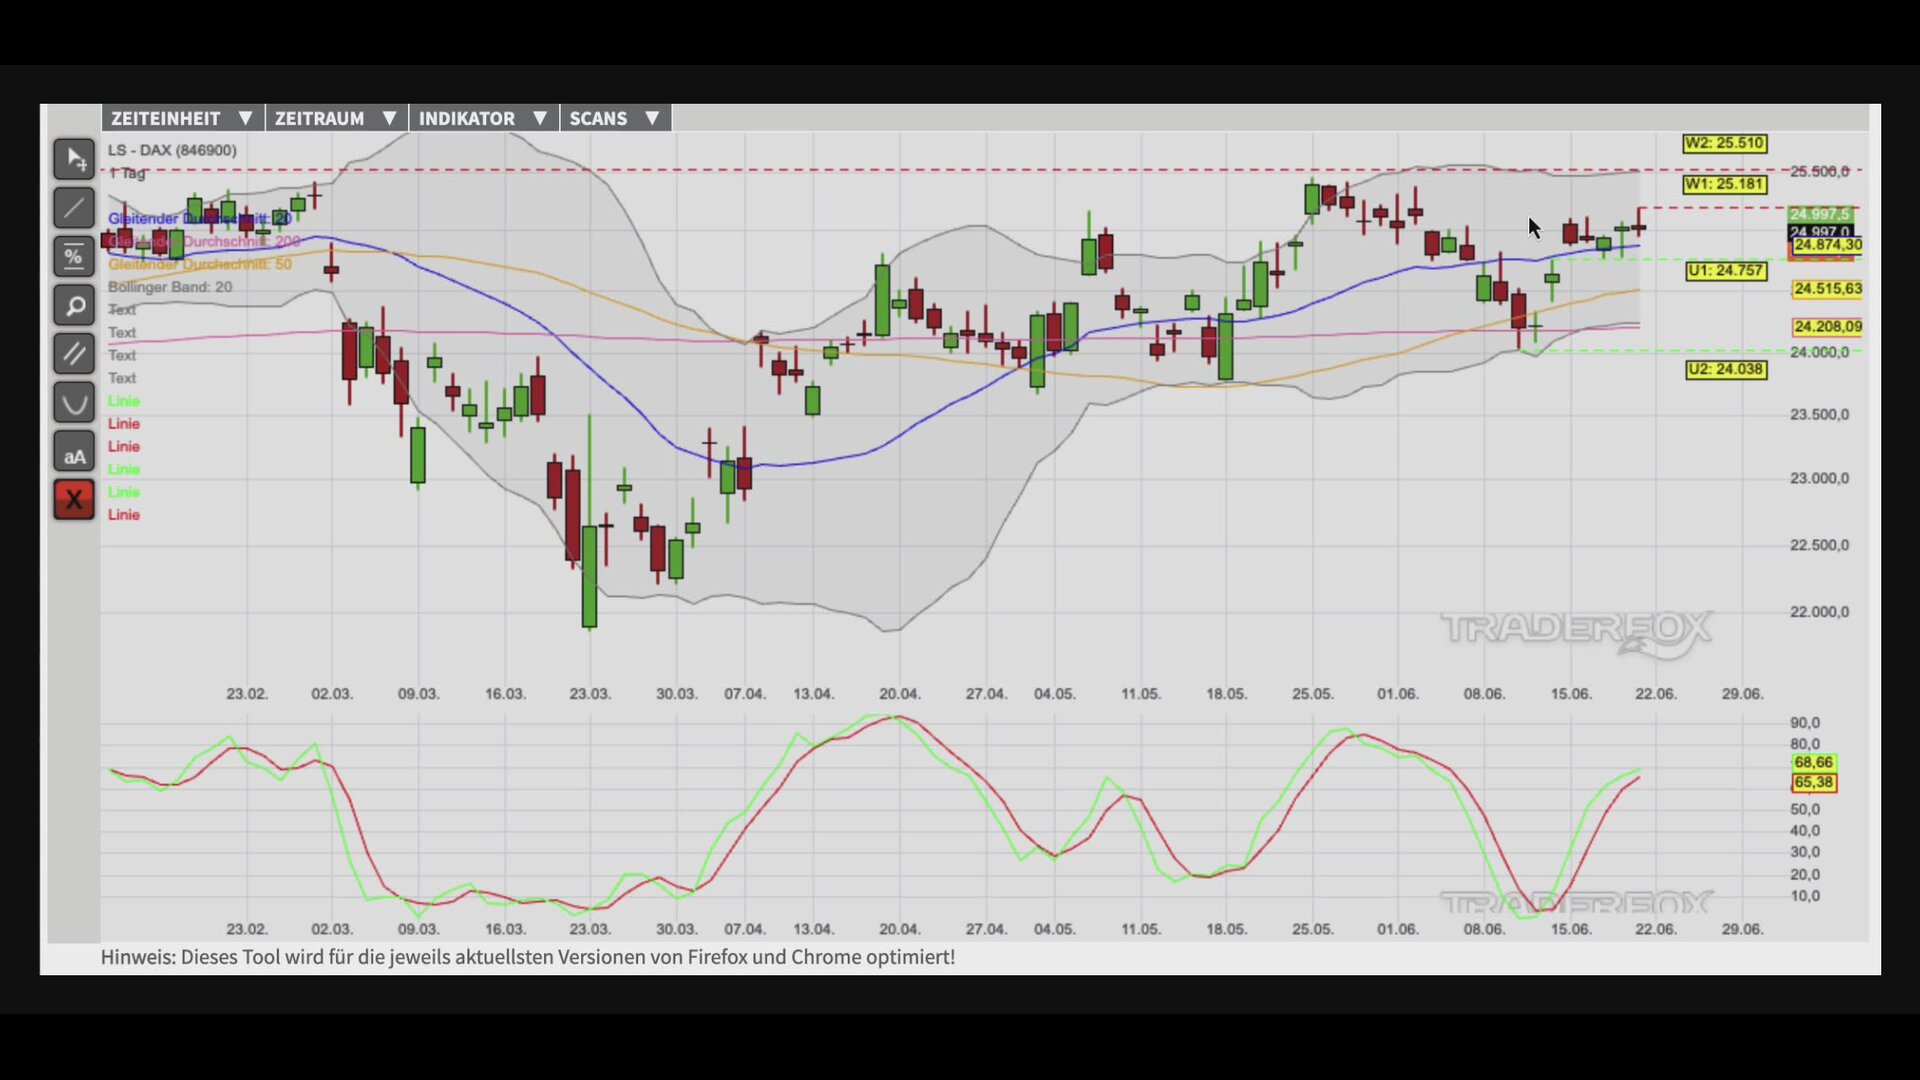Open the INDIKATOR dropdown
This screenshot has height=1080, width=1920.
pos(483,118)
